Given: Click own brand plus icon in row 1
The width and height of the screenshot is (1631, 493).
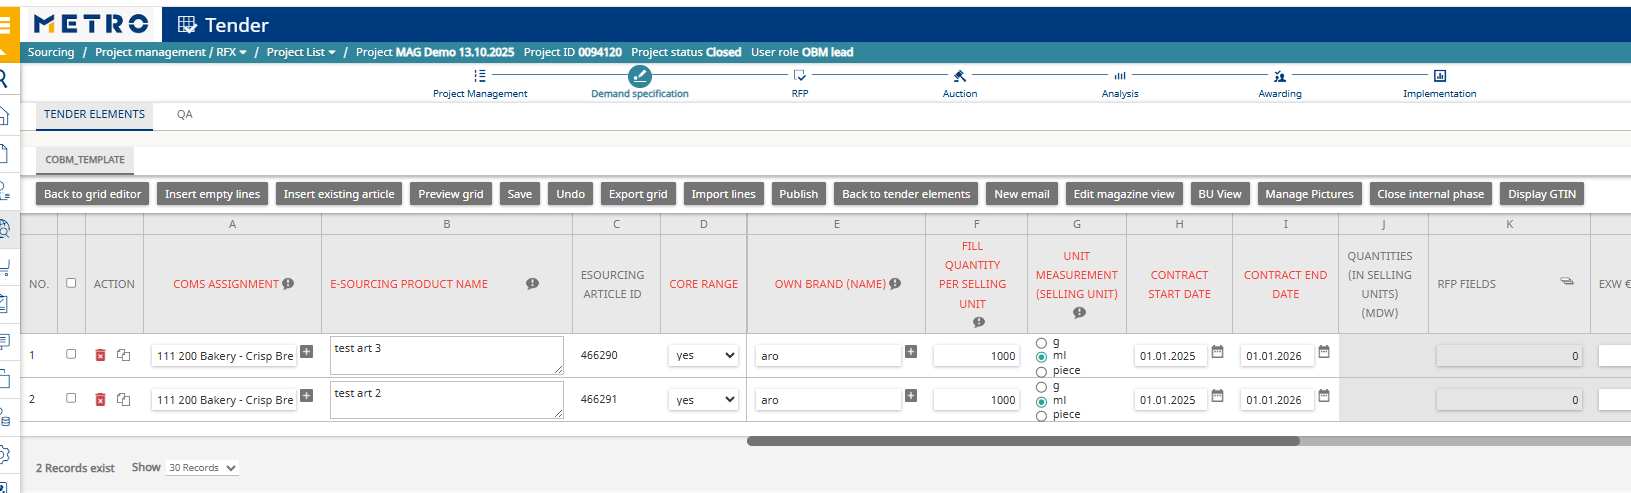Looking at the screenshot, I should click(x=911, y=351).
